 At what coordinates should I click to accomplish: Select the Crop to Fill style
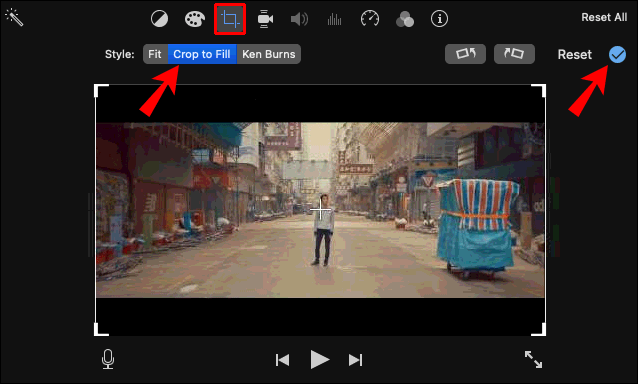tap(202, 54)
